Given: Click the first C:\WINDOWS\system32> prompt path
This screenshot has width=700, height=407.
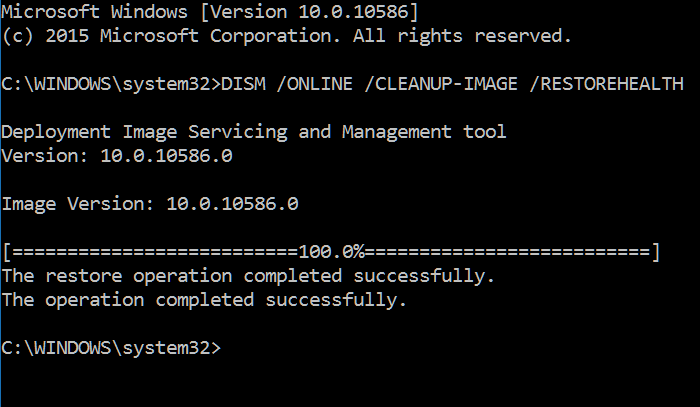Looking at the screenshot, I should point(111,84).
